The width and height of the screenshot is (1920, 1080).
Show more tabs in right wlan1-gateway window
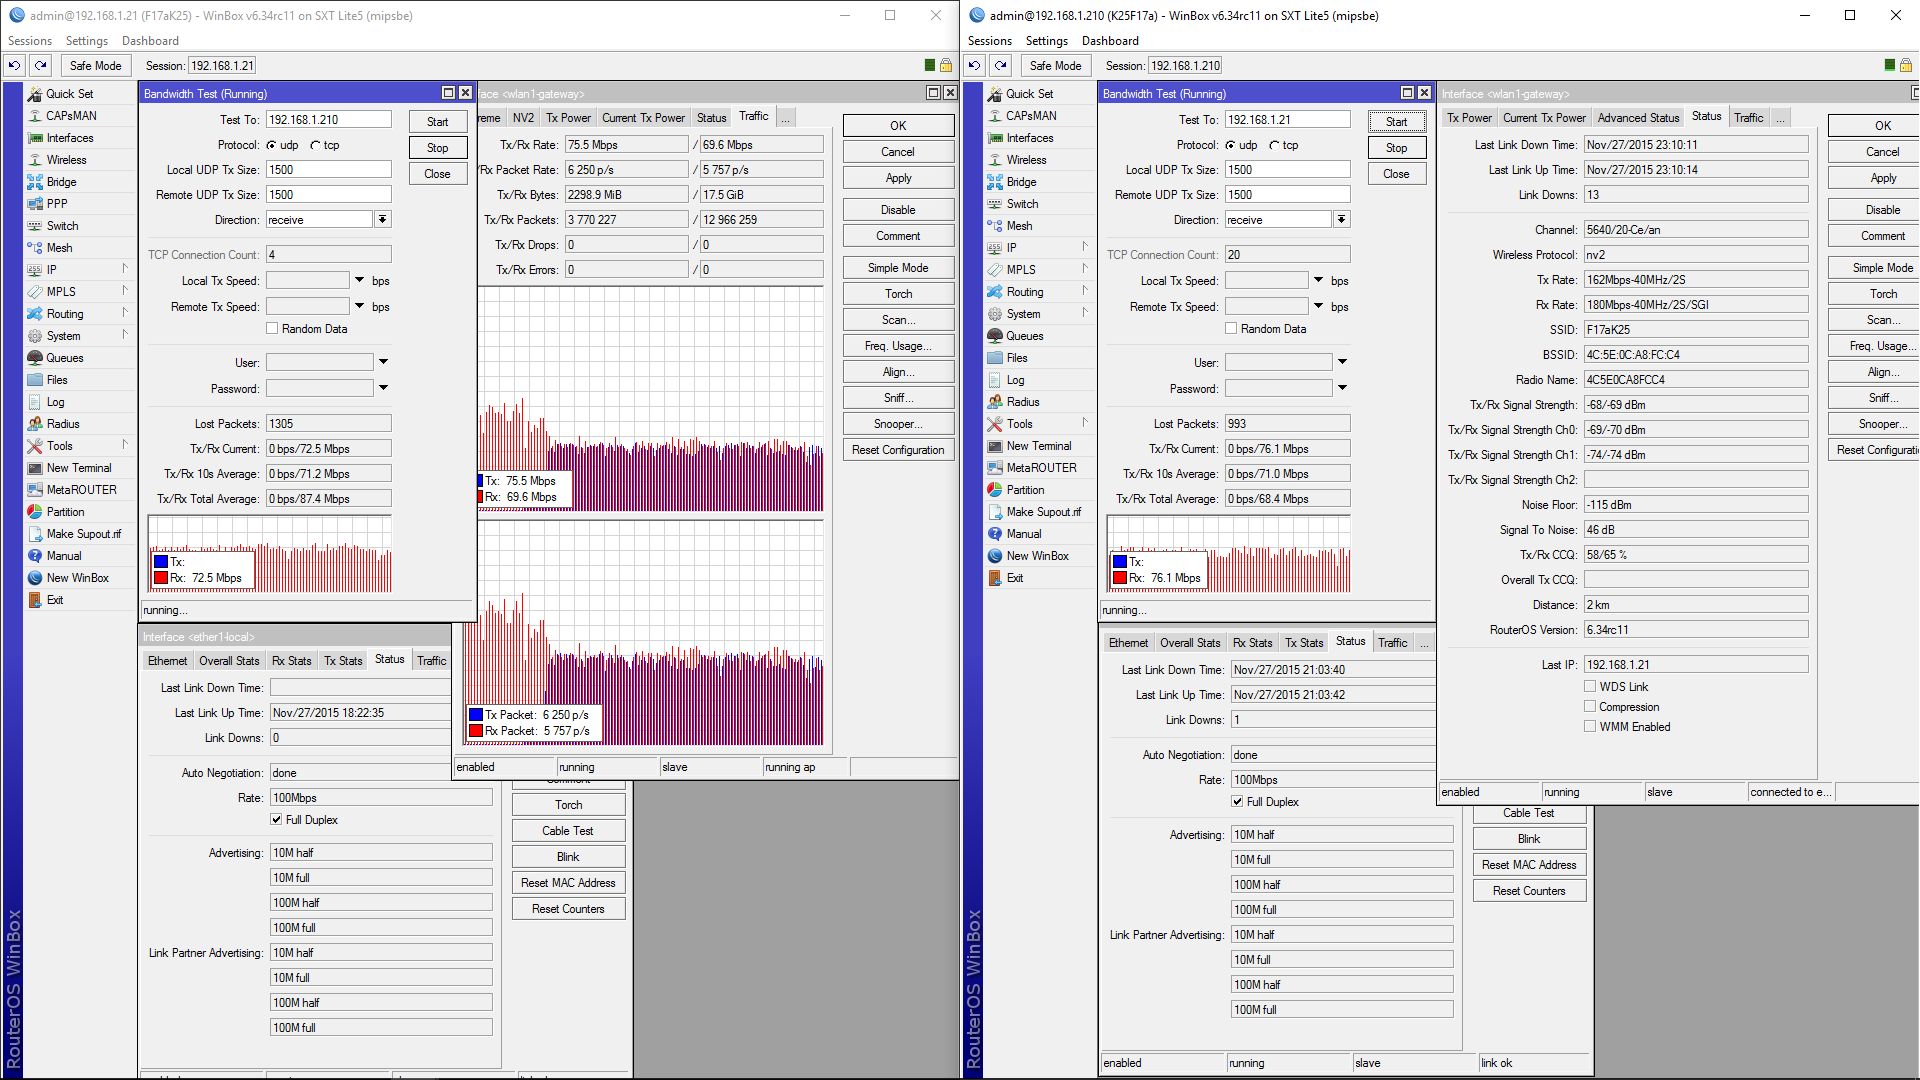(1780, 118)
